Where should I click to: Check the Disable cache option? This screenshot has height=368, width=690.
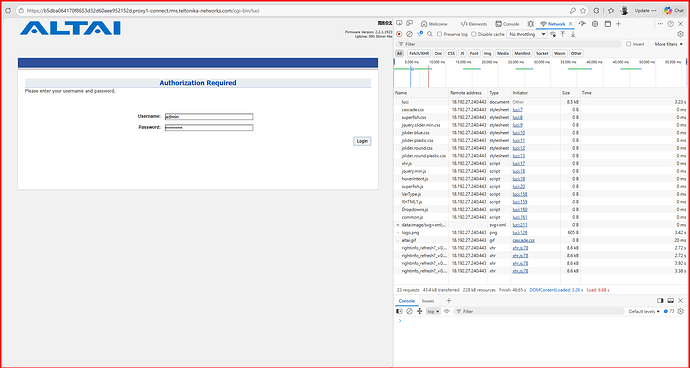pos(473,34)
